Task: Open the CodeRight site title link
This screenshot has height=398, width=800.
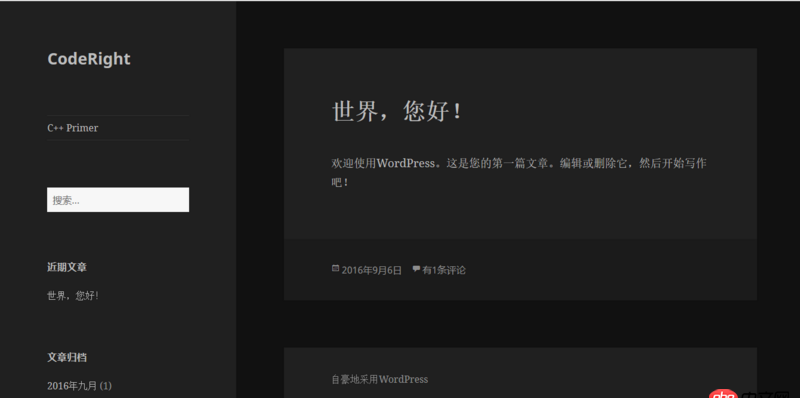Action: (x=89, y=59)
